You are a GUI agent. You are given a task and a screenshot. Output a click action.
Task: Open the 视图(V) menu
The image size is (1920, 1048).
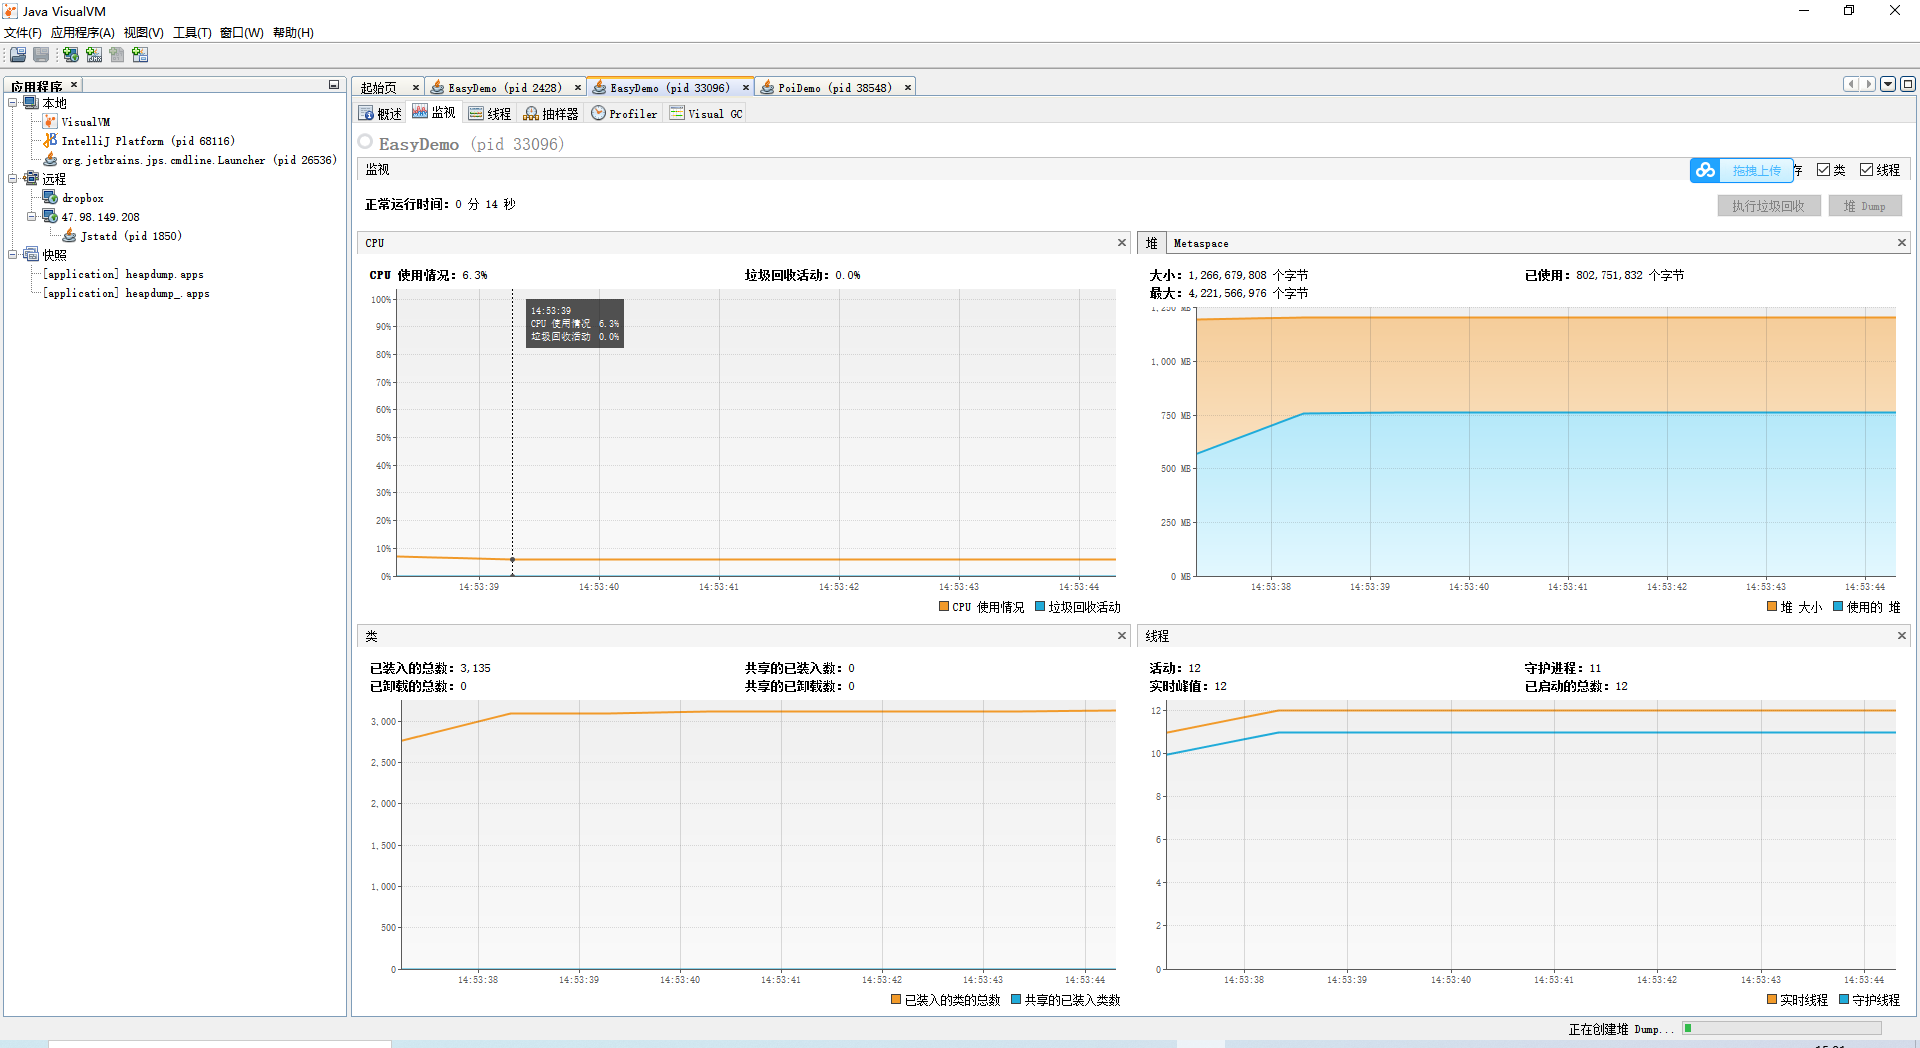click(144, 33)
